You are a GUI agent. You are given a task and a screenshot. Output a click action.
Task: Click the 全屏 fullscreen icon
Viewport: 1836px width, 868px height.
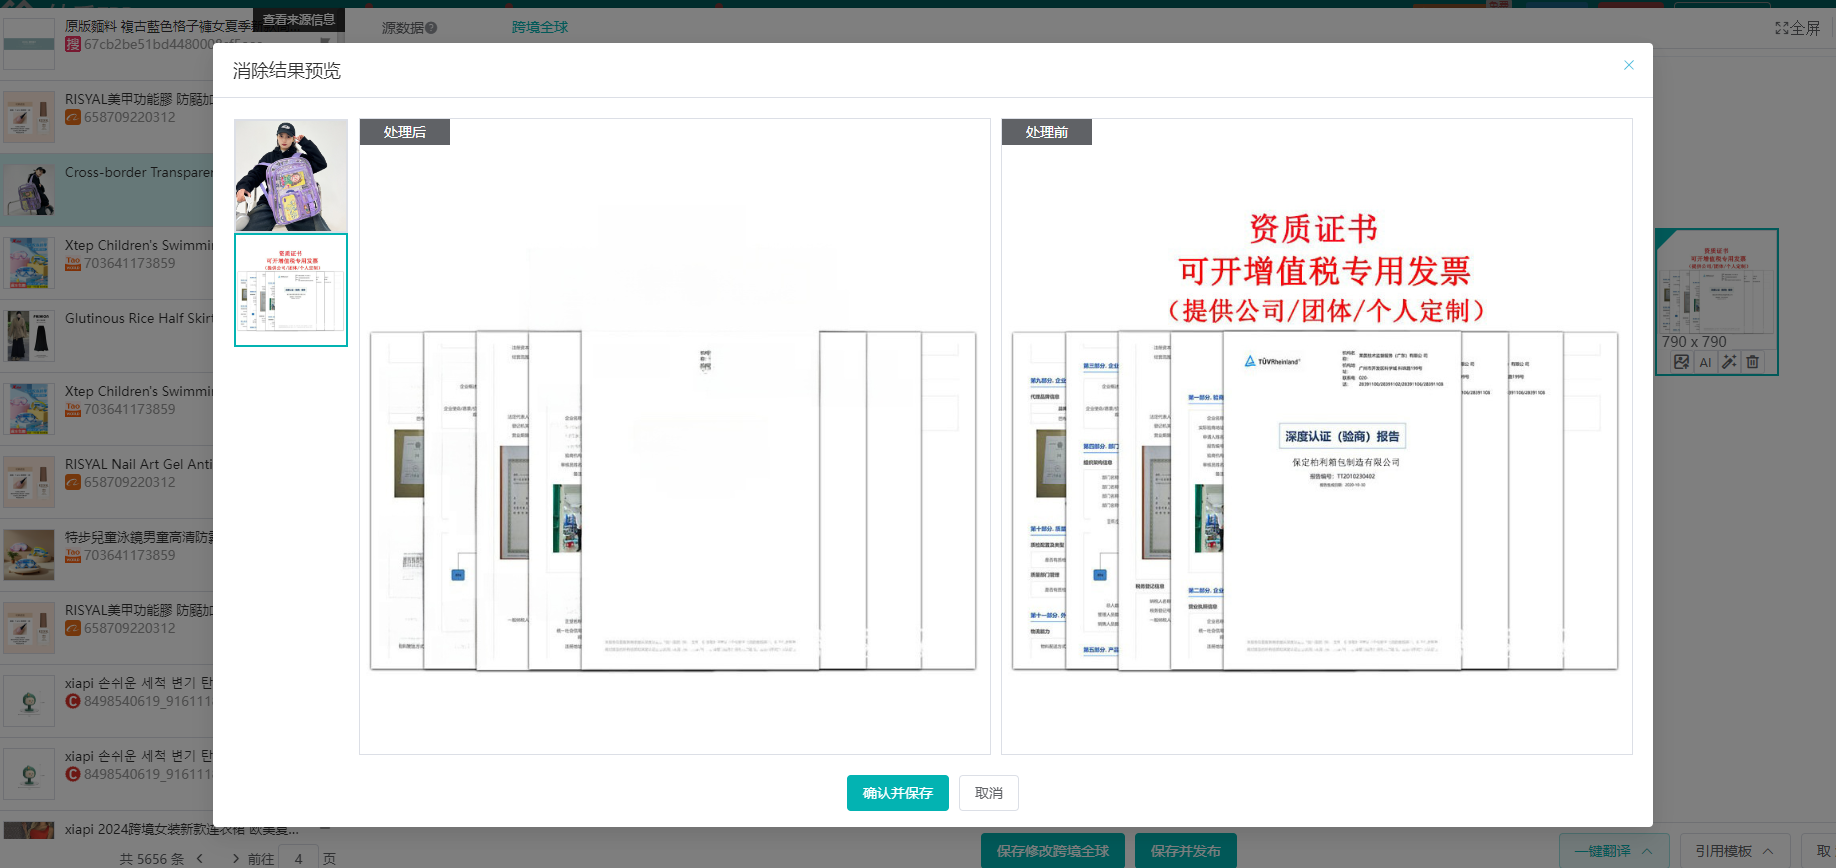(x=1797, y=28)
